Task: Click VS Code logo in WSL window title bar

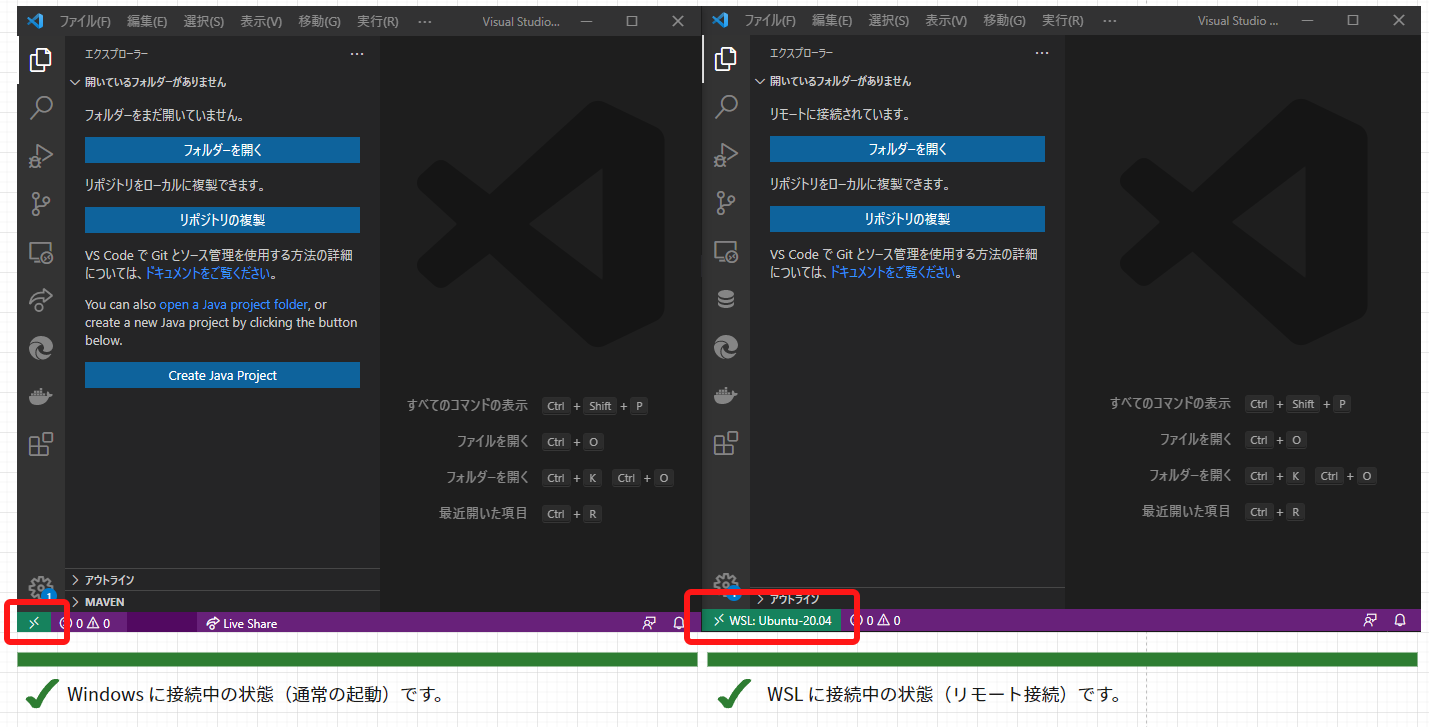Action: (722, 20)
